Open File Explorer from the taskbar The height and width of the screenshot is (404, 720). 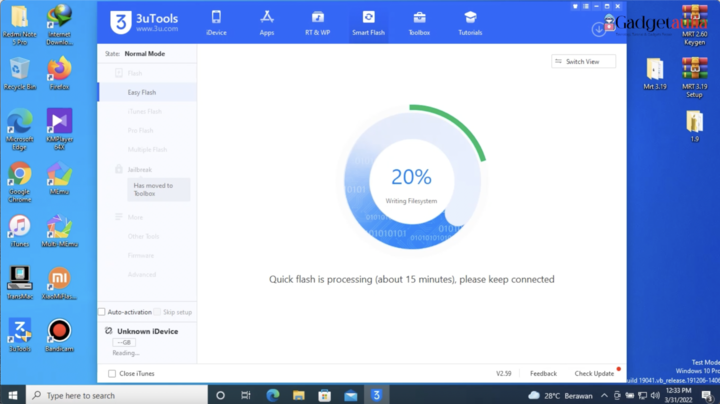click(299, 395)
